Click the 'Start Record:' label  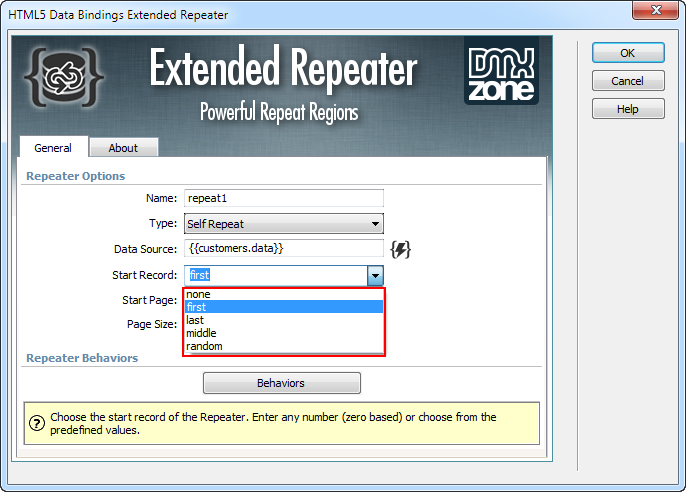[x=145, y=275]
